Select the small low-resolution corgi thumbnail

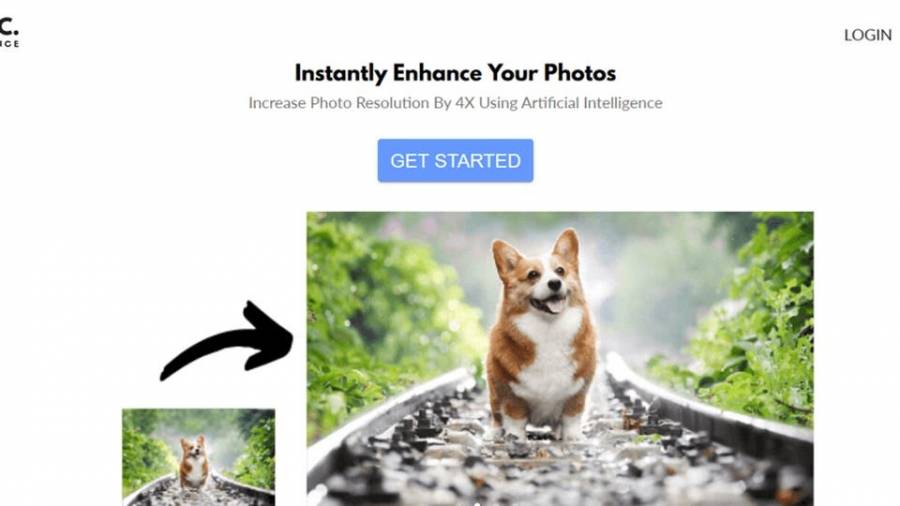coord(199,457)
